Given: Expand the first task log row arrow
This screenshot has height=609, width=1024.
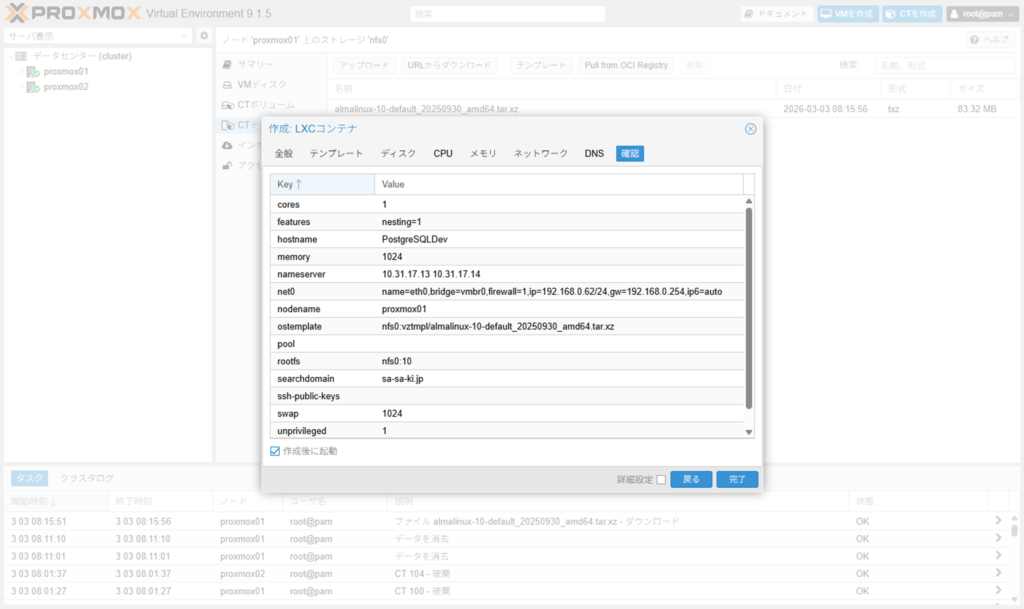Looking at the screenshot, I should 997,521.
